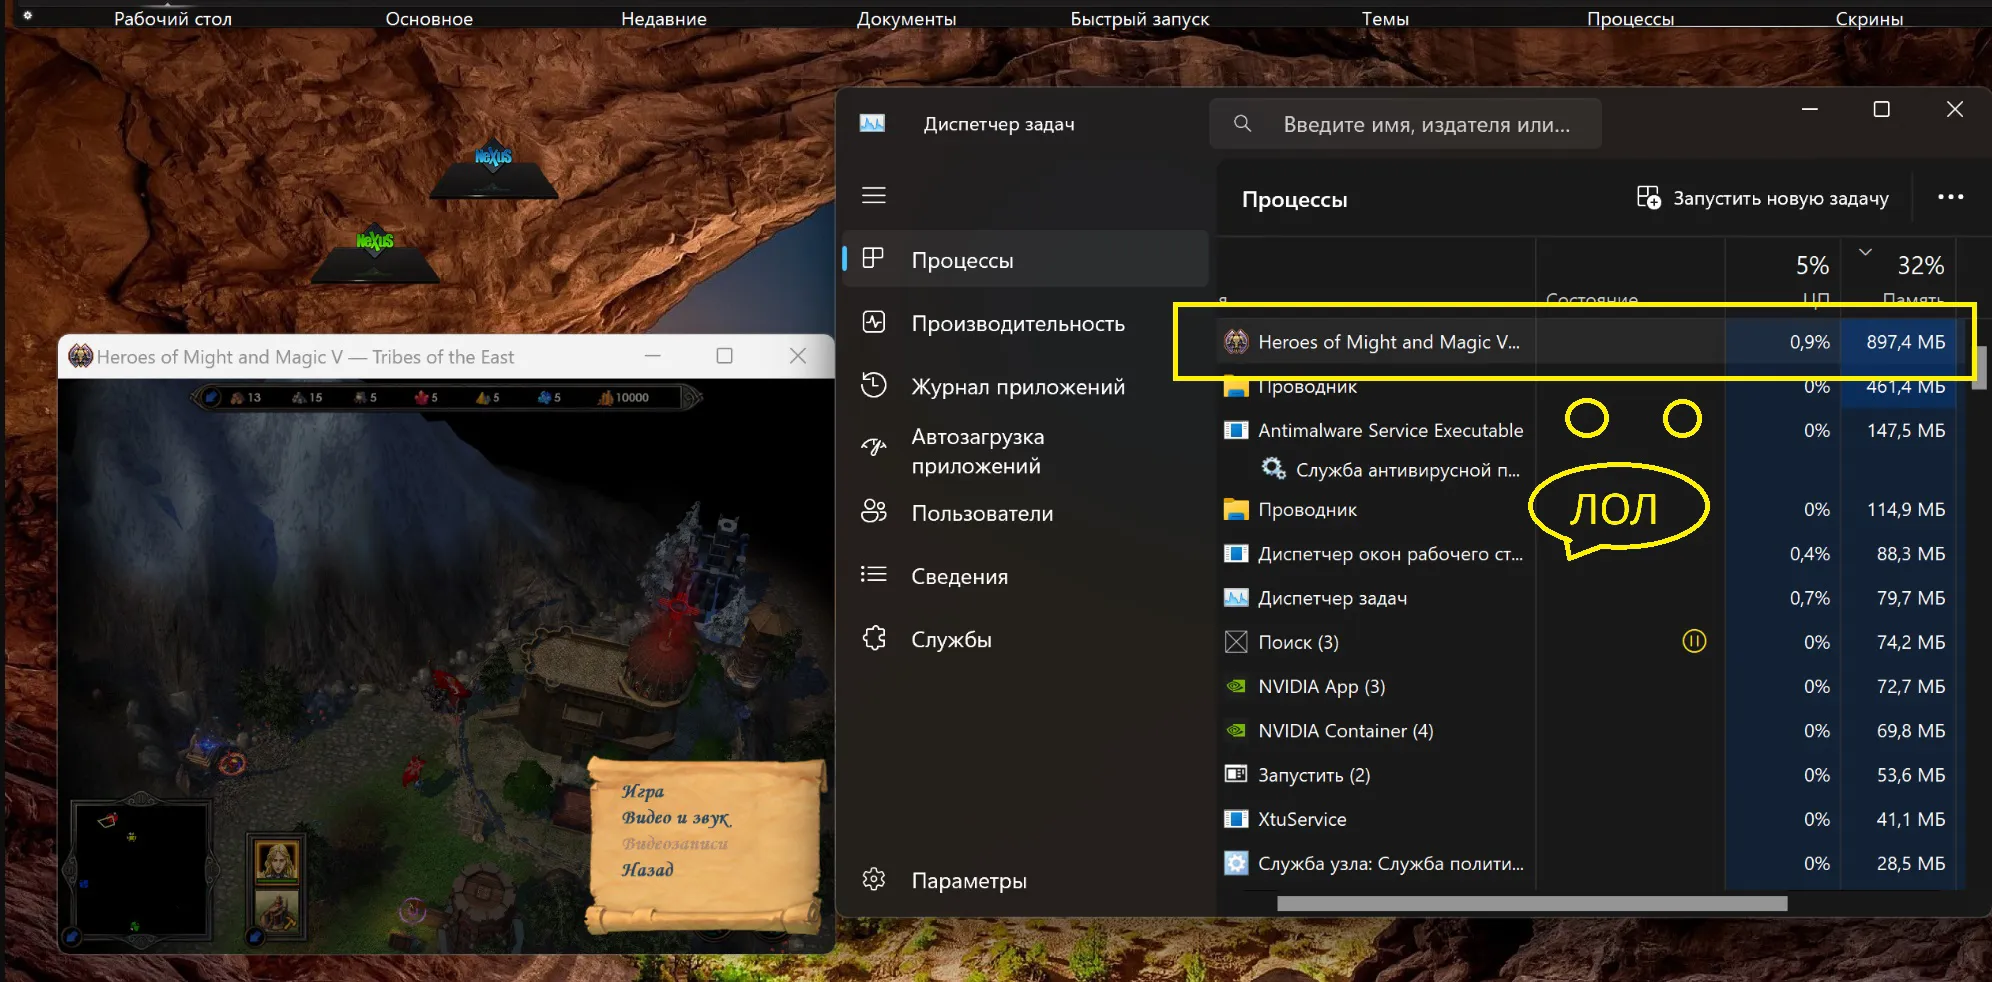Viewport: 1992px width, 982px height.
Task: Open the Services puzzle icon
Action: pos(874,638)
